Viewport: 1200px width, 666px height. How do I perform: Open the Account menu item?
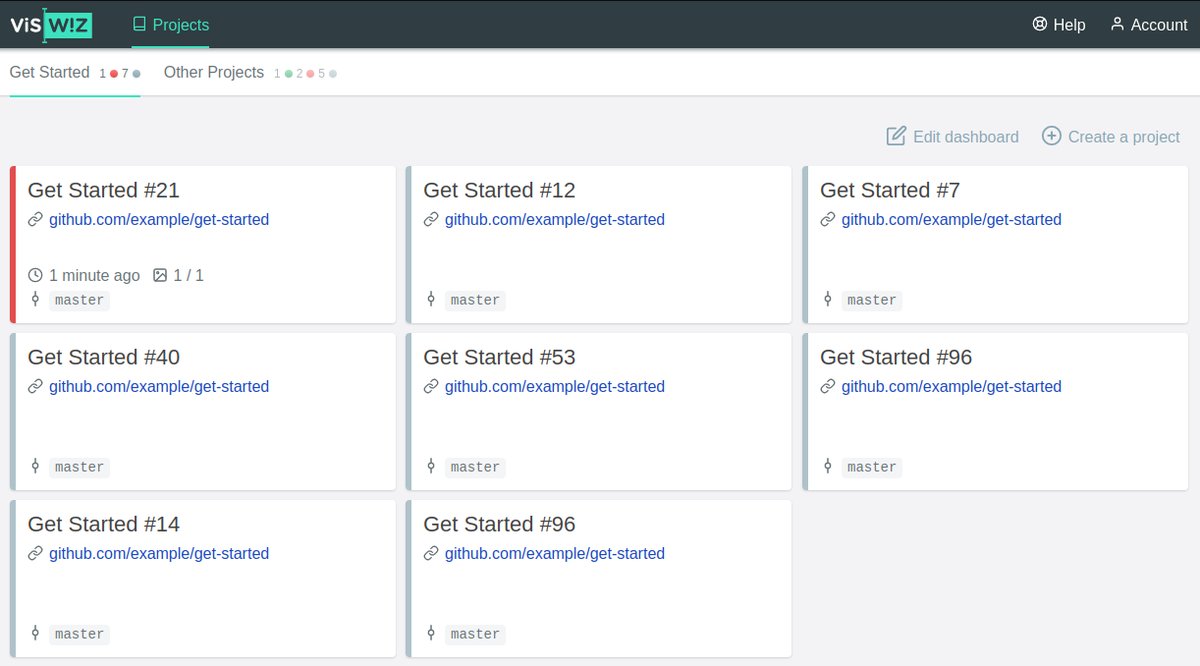pos(1149,24)
